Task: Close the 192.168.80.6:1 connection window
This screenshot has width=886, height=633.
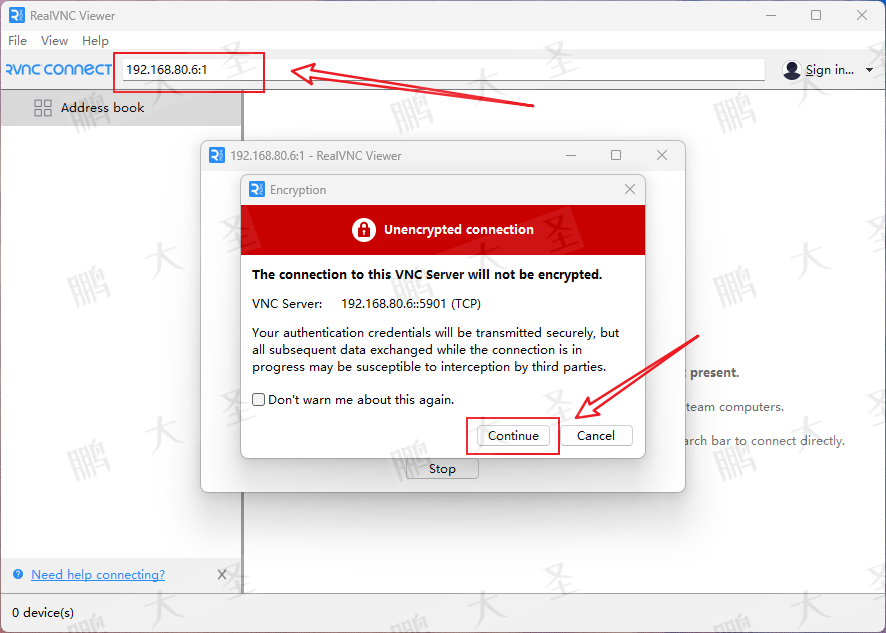Action: coord(662,155)
